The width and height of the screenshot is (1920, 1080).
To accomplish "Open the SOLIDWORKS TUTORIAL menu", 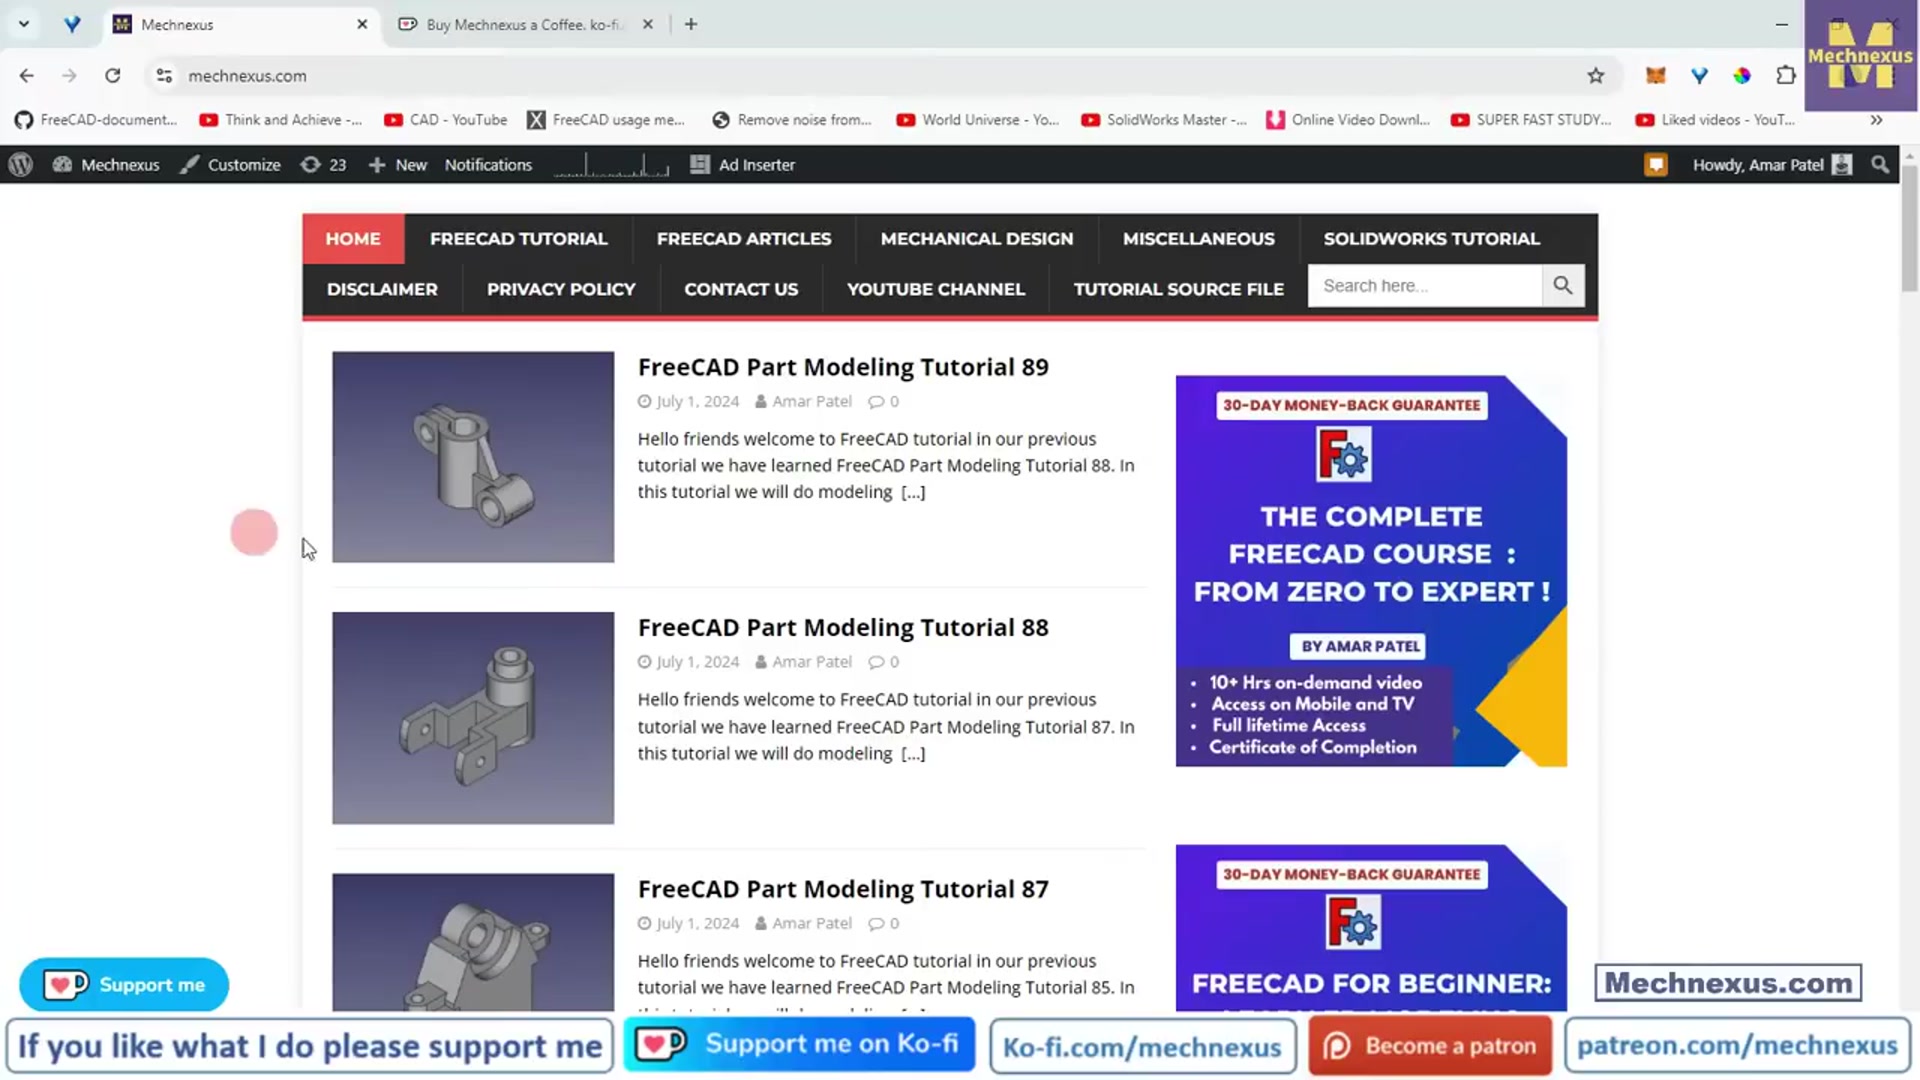I will pyautogui.click(x=1432, y=239).
